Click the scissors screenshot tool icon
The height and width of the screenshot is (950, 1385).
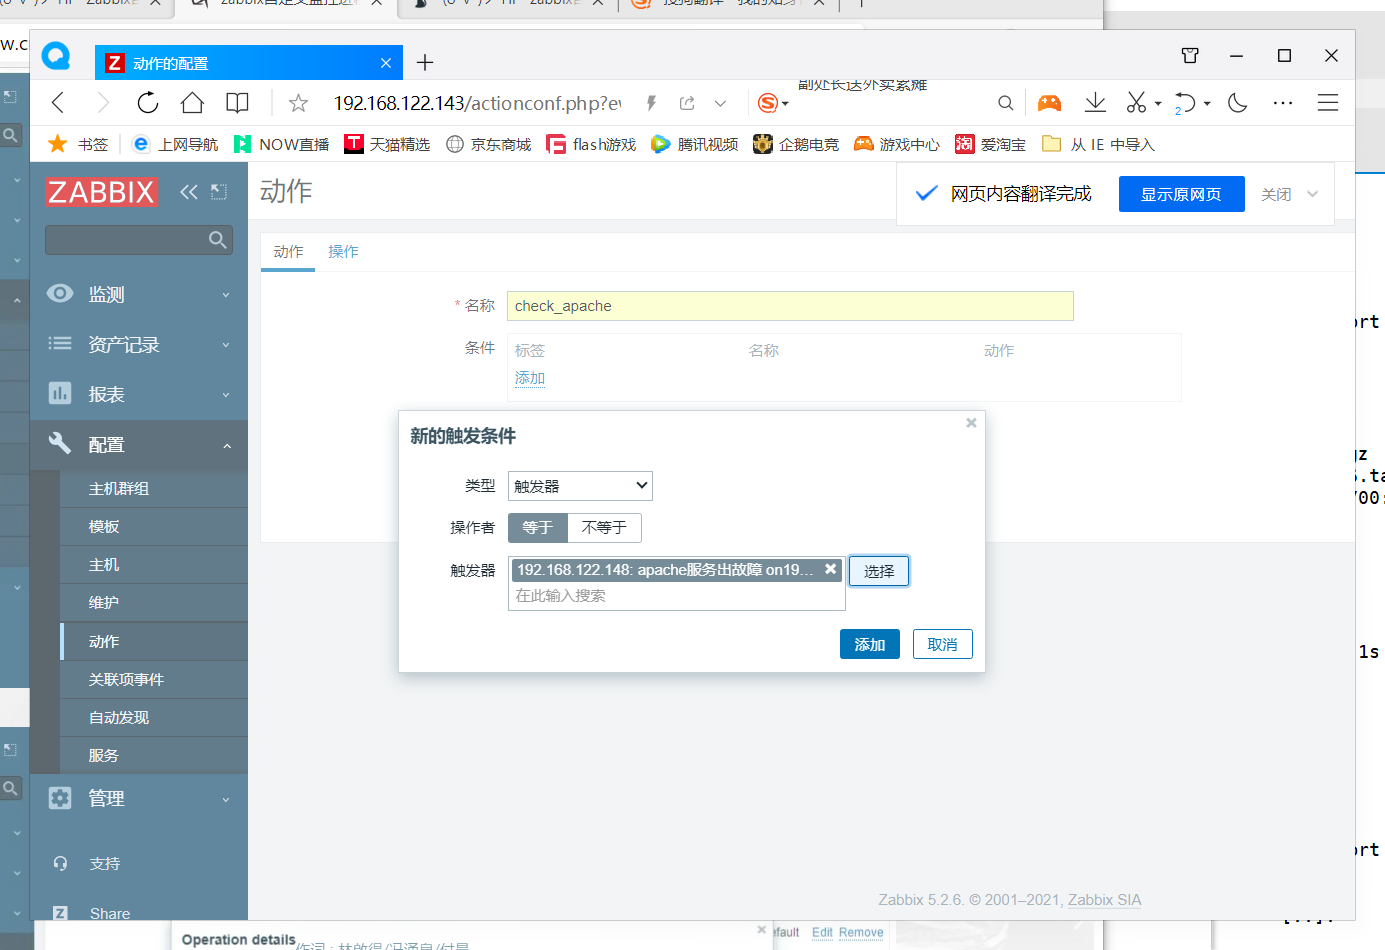1136,102
